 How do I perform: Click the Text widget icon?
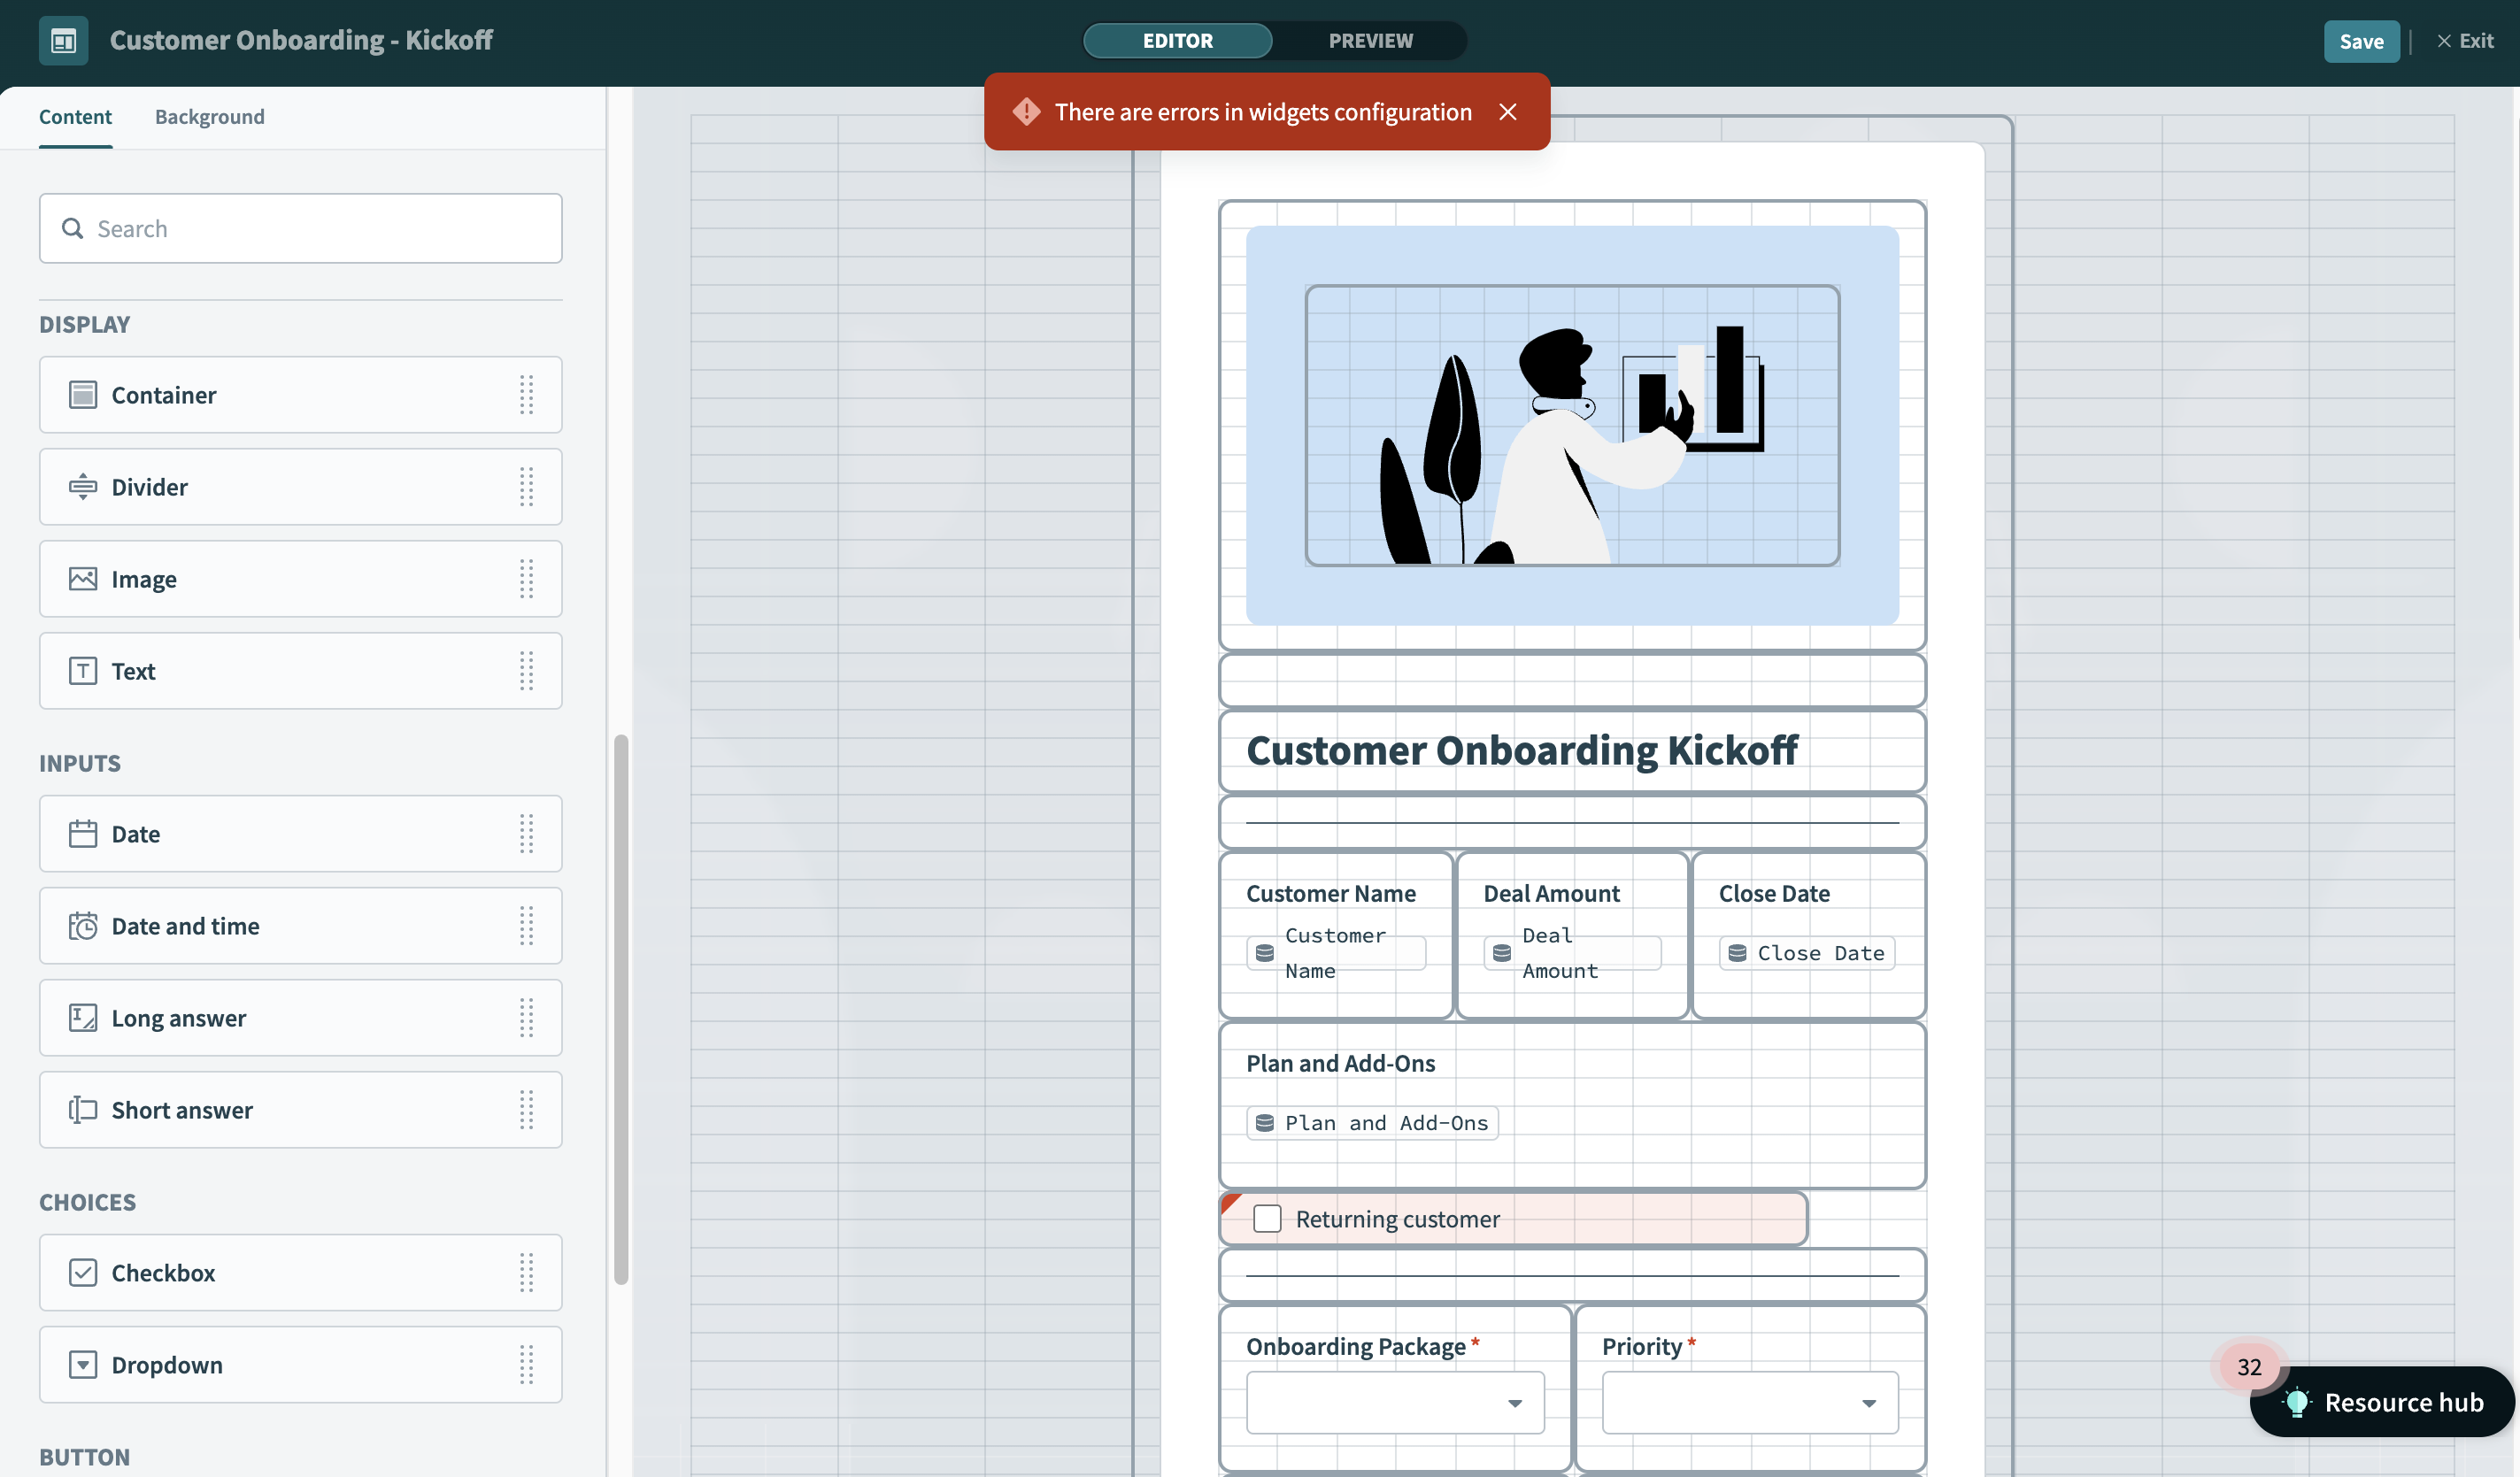coord(83,671)
